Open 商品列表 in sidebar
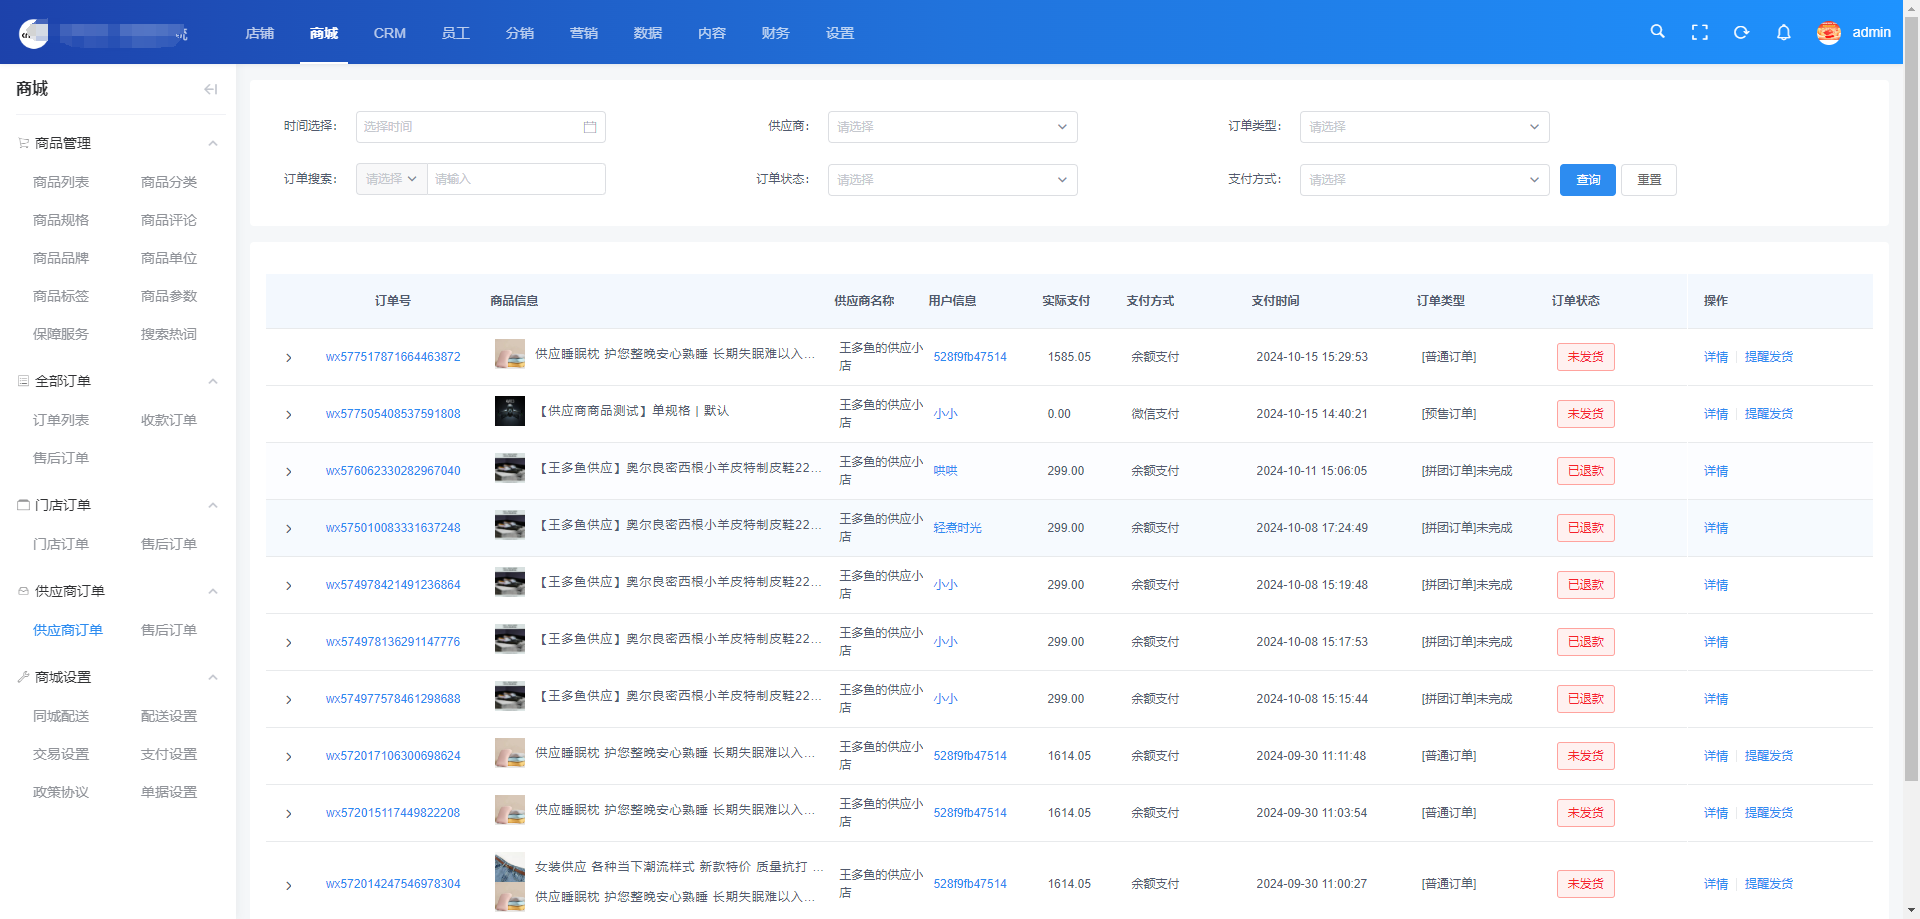This screenshot has height=919, width=1920. 61,182
